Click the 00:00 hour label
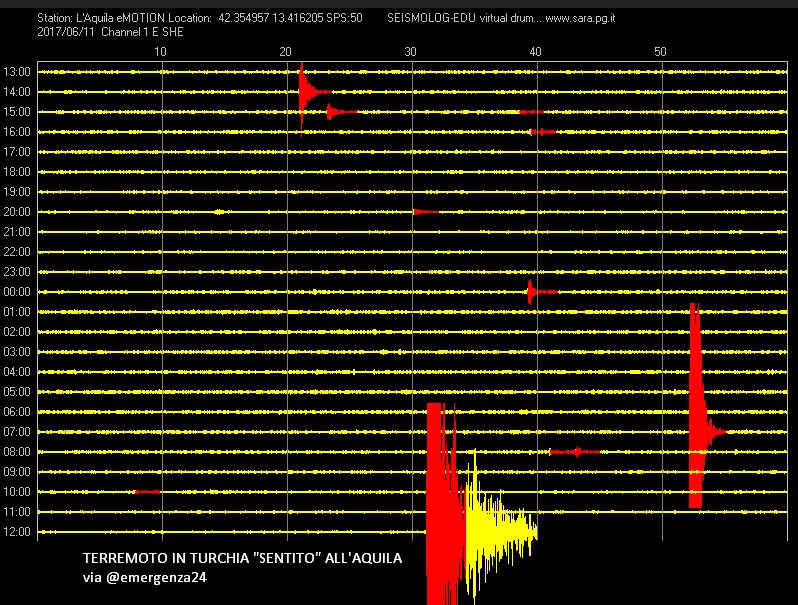This screenshot has width=798, height=605. (x=17, y=292)
